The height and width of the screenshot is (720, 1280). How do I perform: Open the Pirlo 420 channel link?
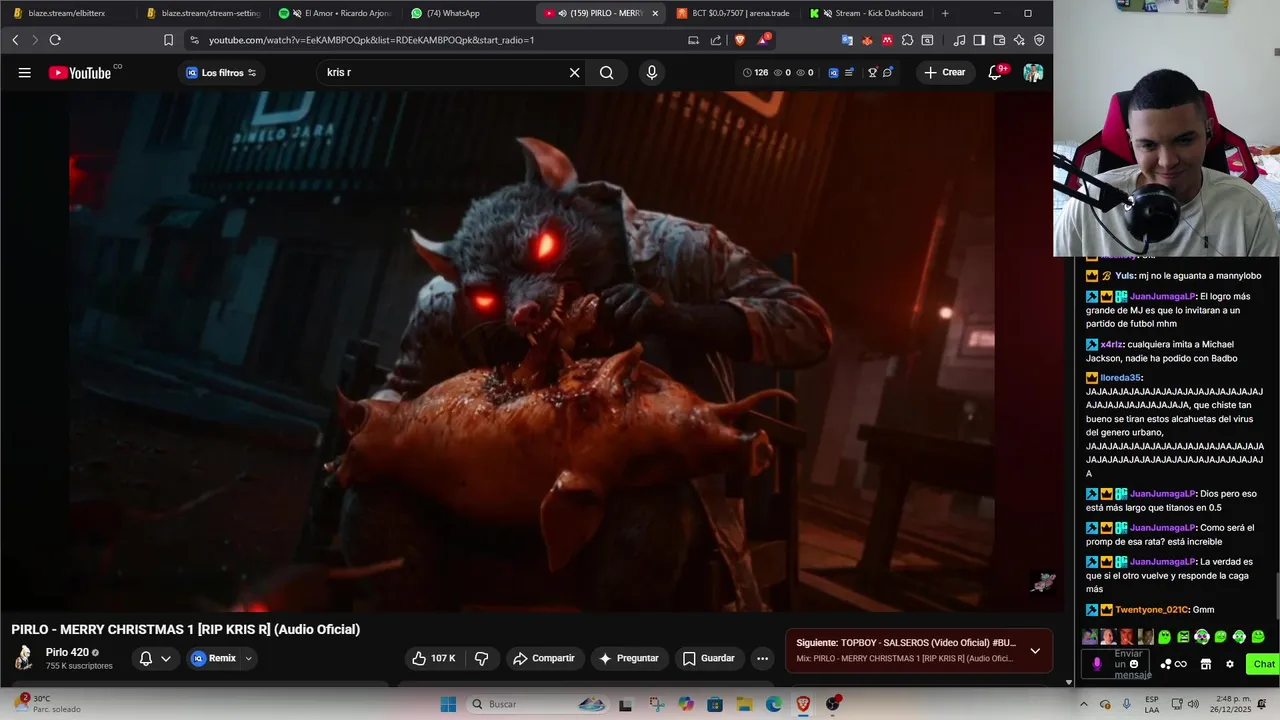point(67,652)
